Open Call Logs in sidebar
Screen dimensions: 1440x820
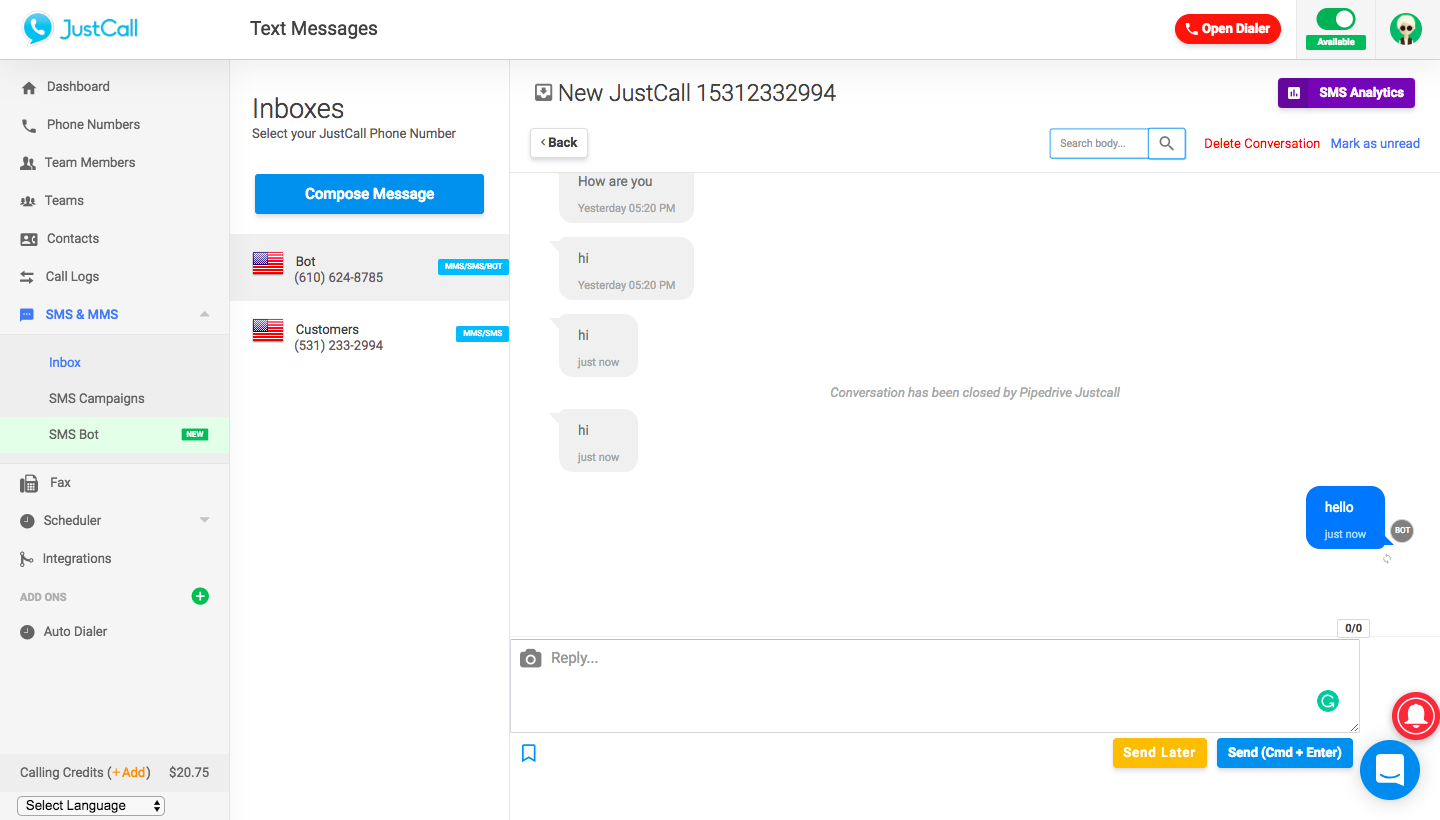click(72, 277)
